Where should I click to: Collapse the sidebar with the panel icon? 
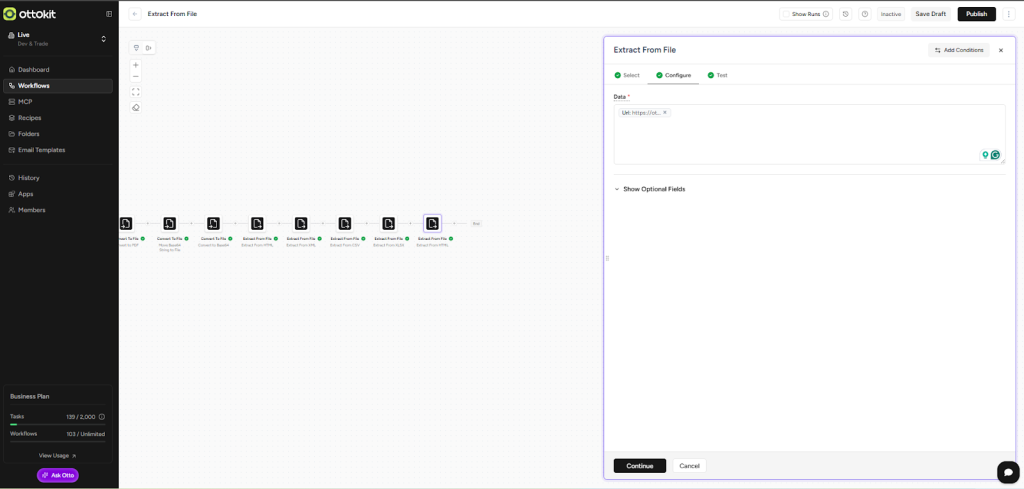[109, 14]
